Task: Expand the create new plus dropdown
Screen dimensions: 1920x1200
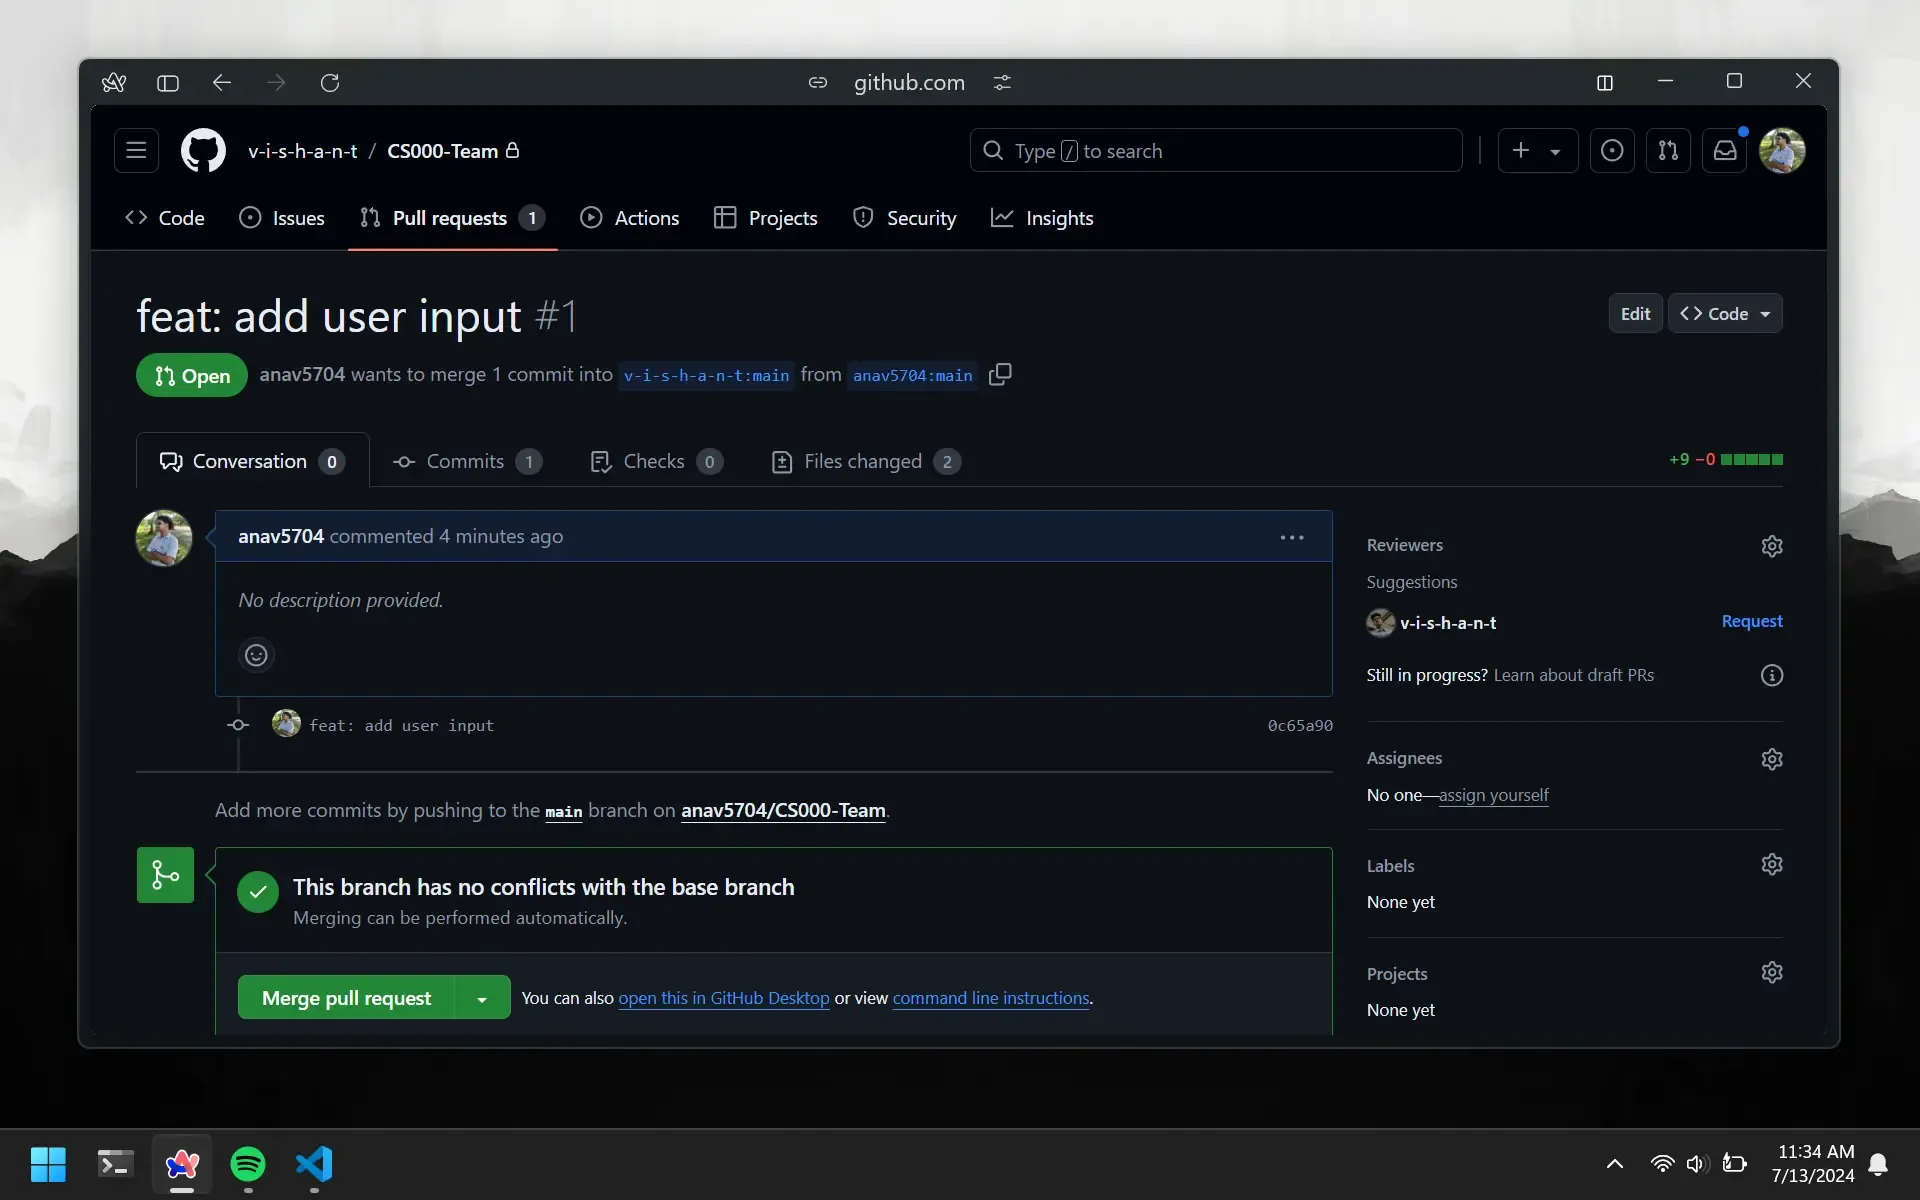Action: [1538, 150]
